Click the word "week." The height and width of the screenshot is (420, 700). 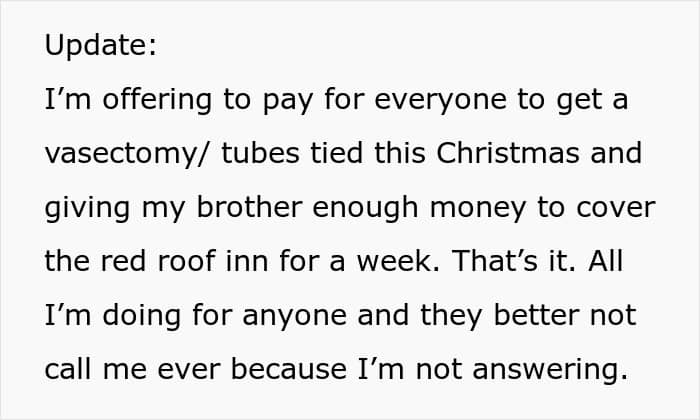coord(398,262)
